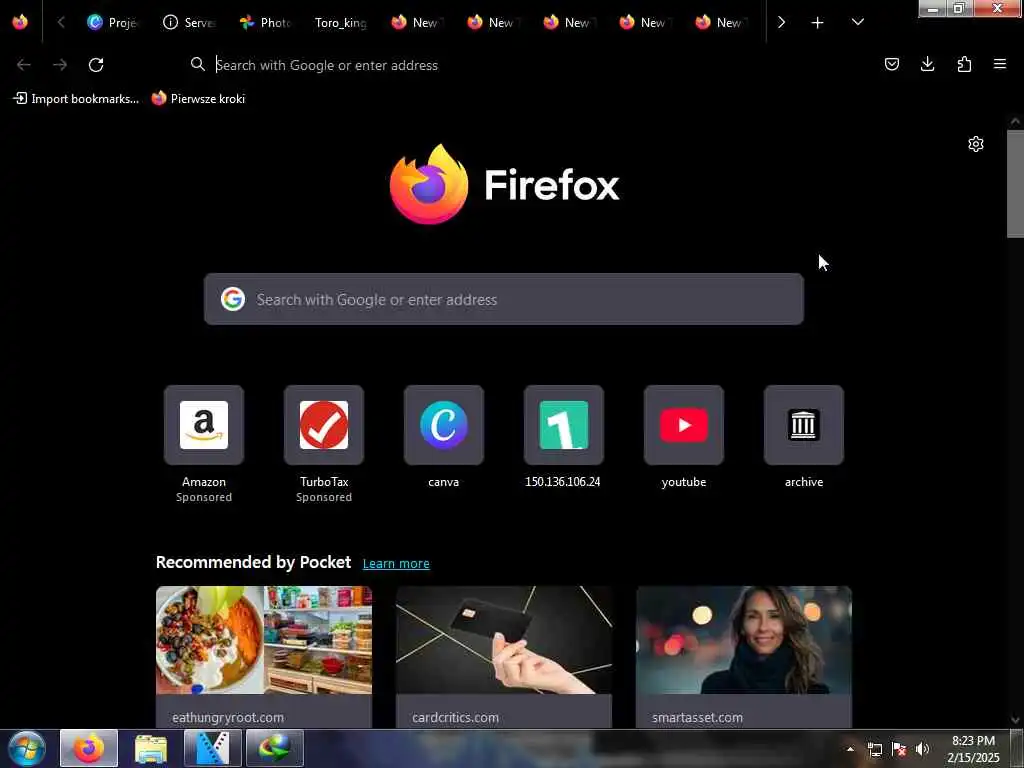Viewport: 1024px width, 768px height.
Task: Switch to the Photos tab
Action: [x=264, y=22]
